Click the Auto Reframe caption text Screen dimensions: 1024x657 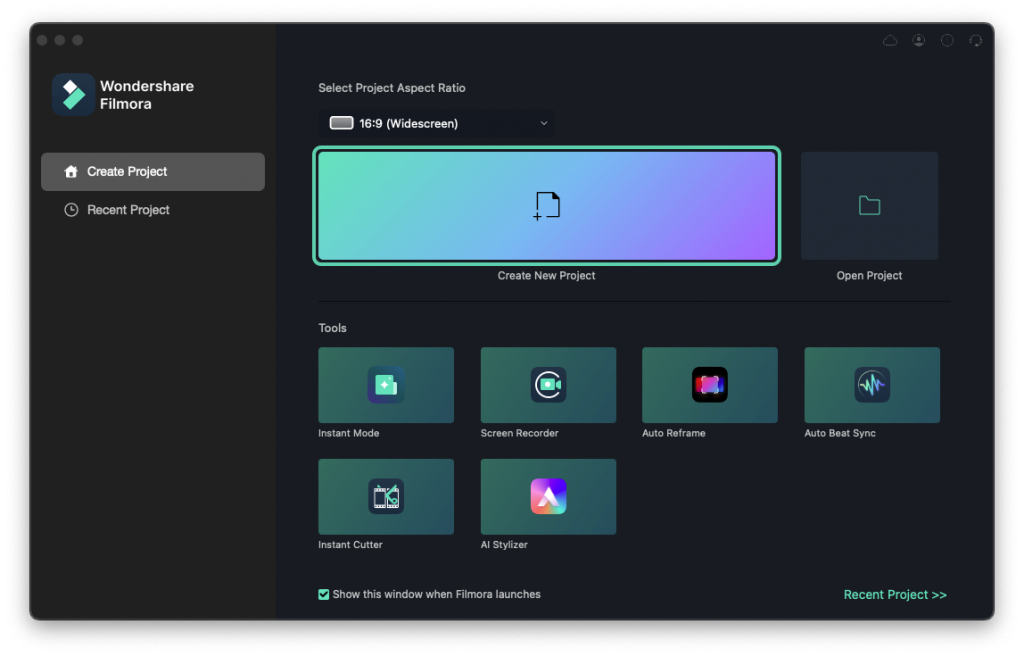(x=673, y=433)
